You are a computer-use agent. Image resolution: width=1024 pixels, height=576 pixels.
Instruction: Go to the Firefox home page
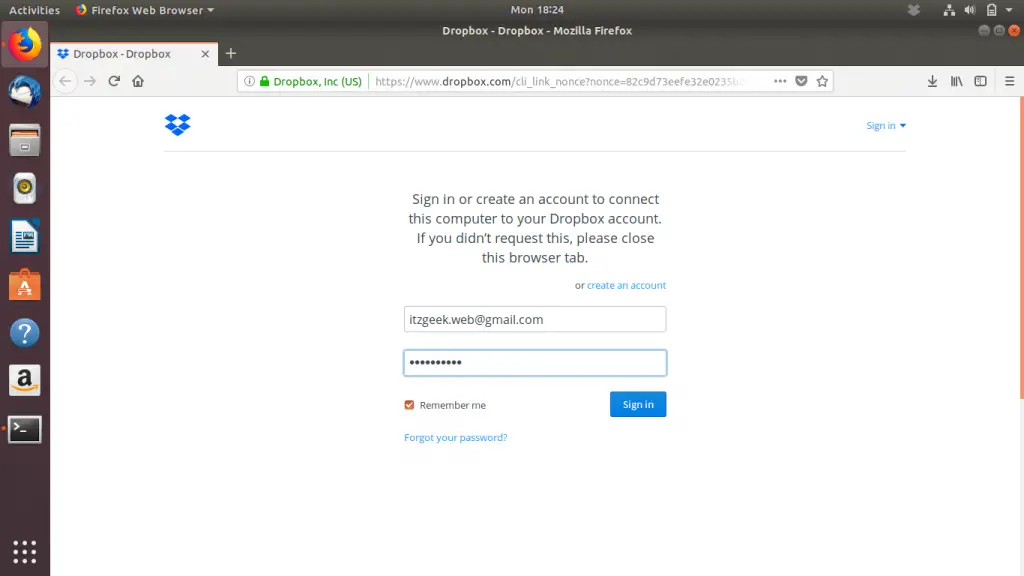point(138,81)
